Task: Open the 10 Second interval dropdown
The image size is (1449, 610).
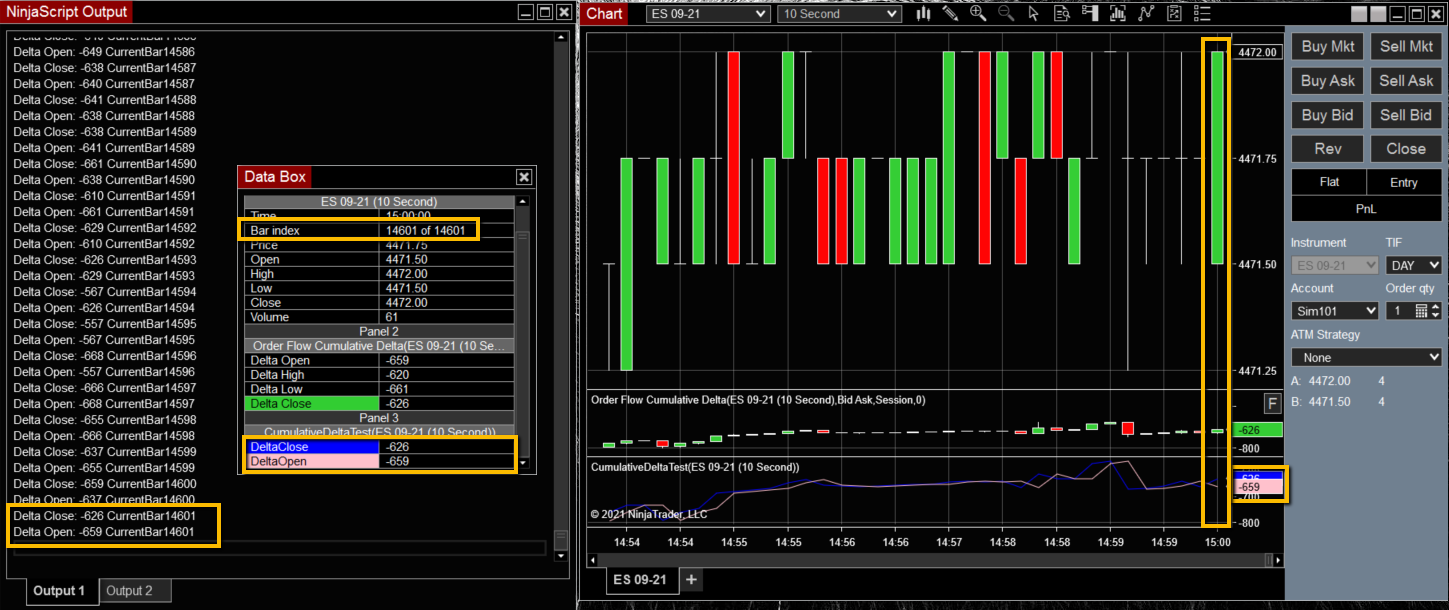Action: (838, 14)
